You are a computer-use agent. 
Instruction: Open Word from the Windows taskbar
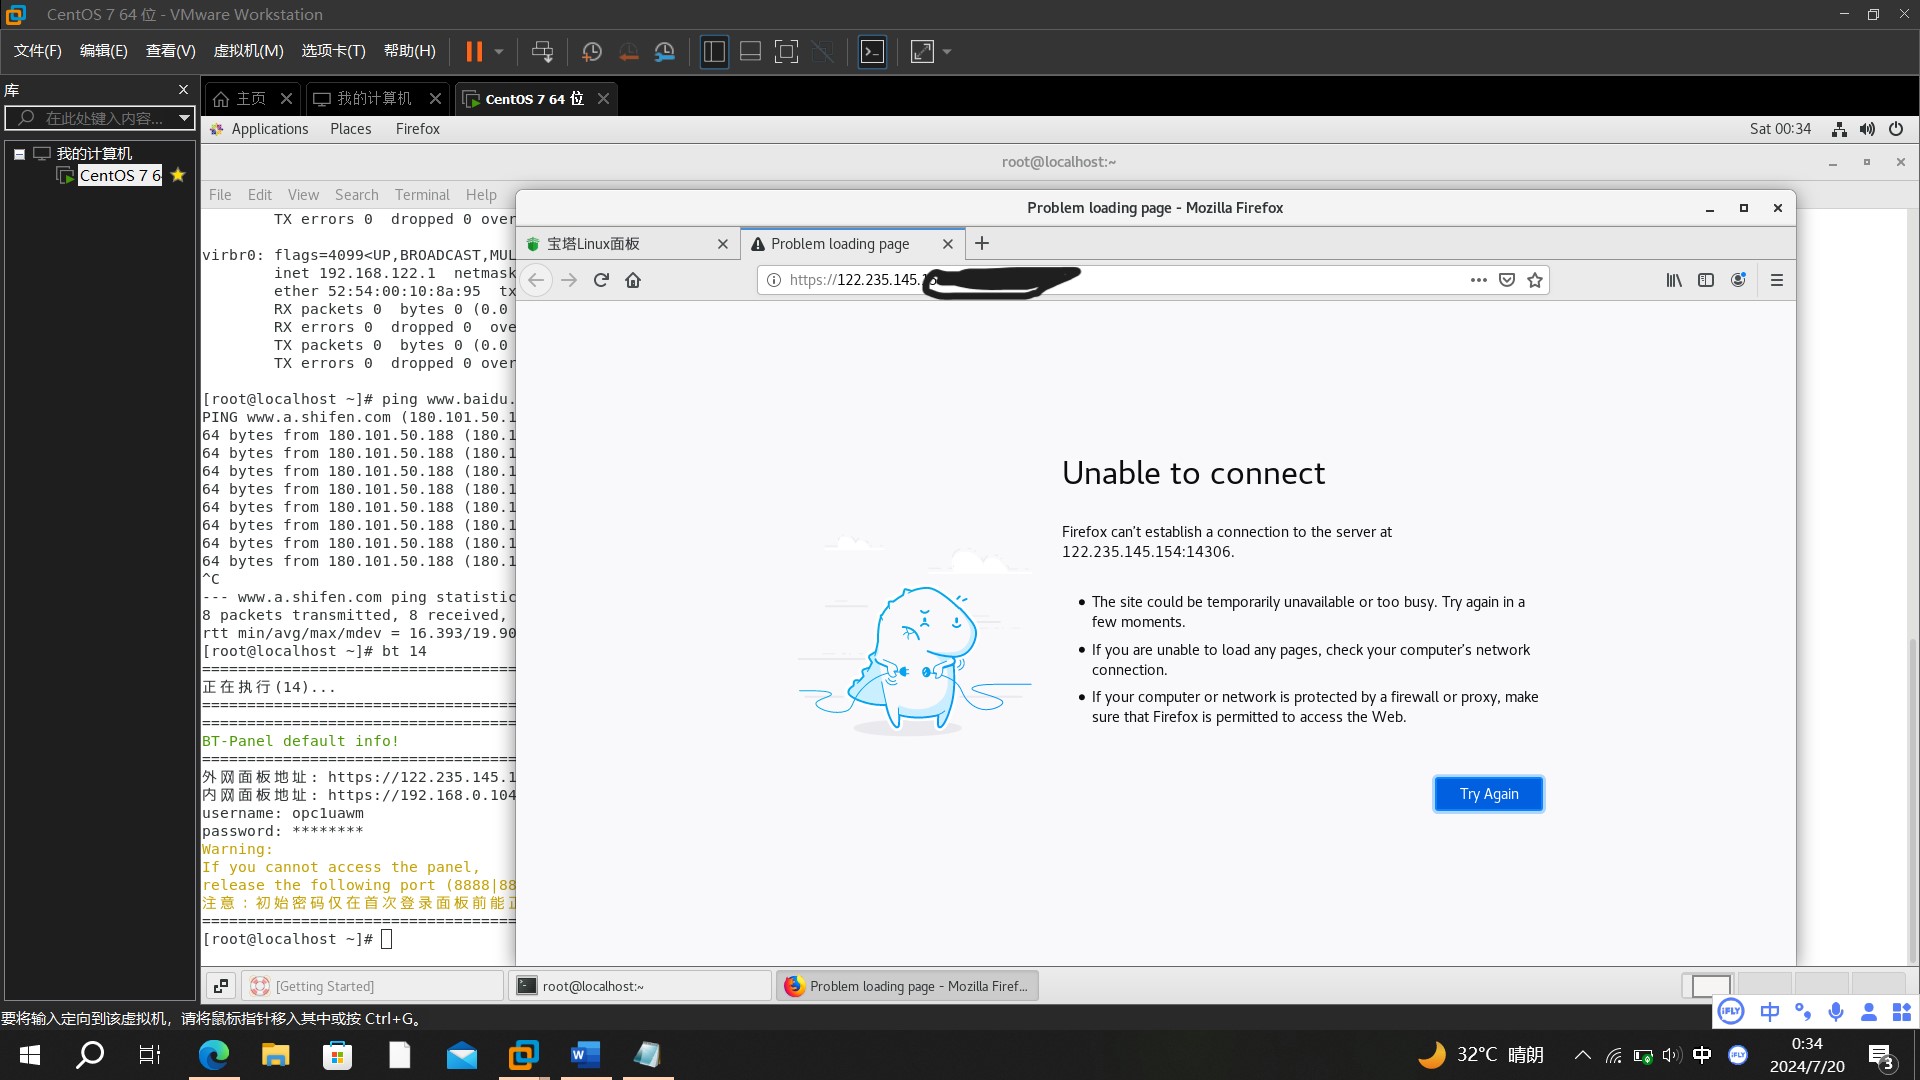click(x=585, y=1055)
